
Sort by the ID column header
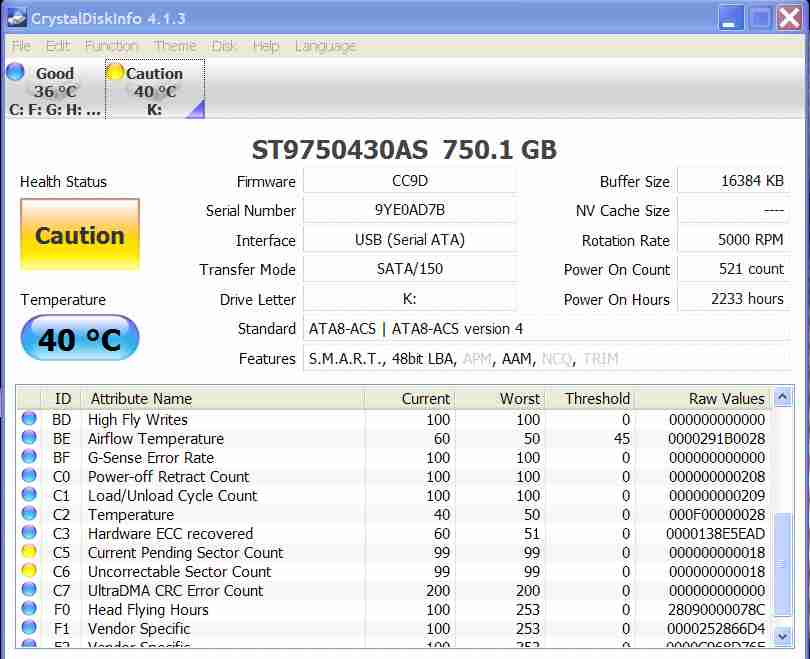(x=62, y=399)
